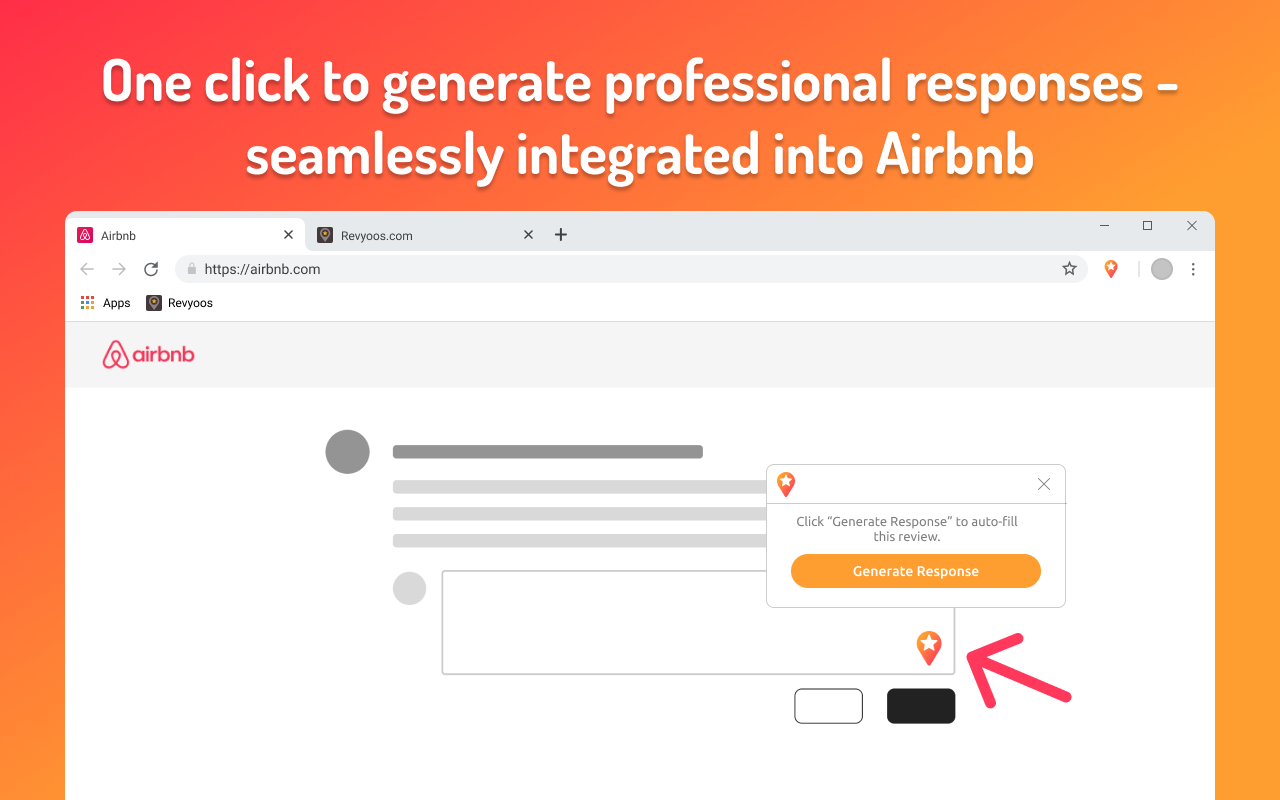The height and width of the screenshot is (800, 1280).
Task: Click inside the review reply text box
Action: (698, 622)
